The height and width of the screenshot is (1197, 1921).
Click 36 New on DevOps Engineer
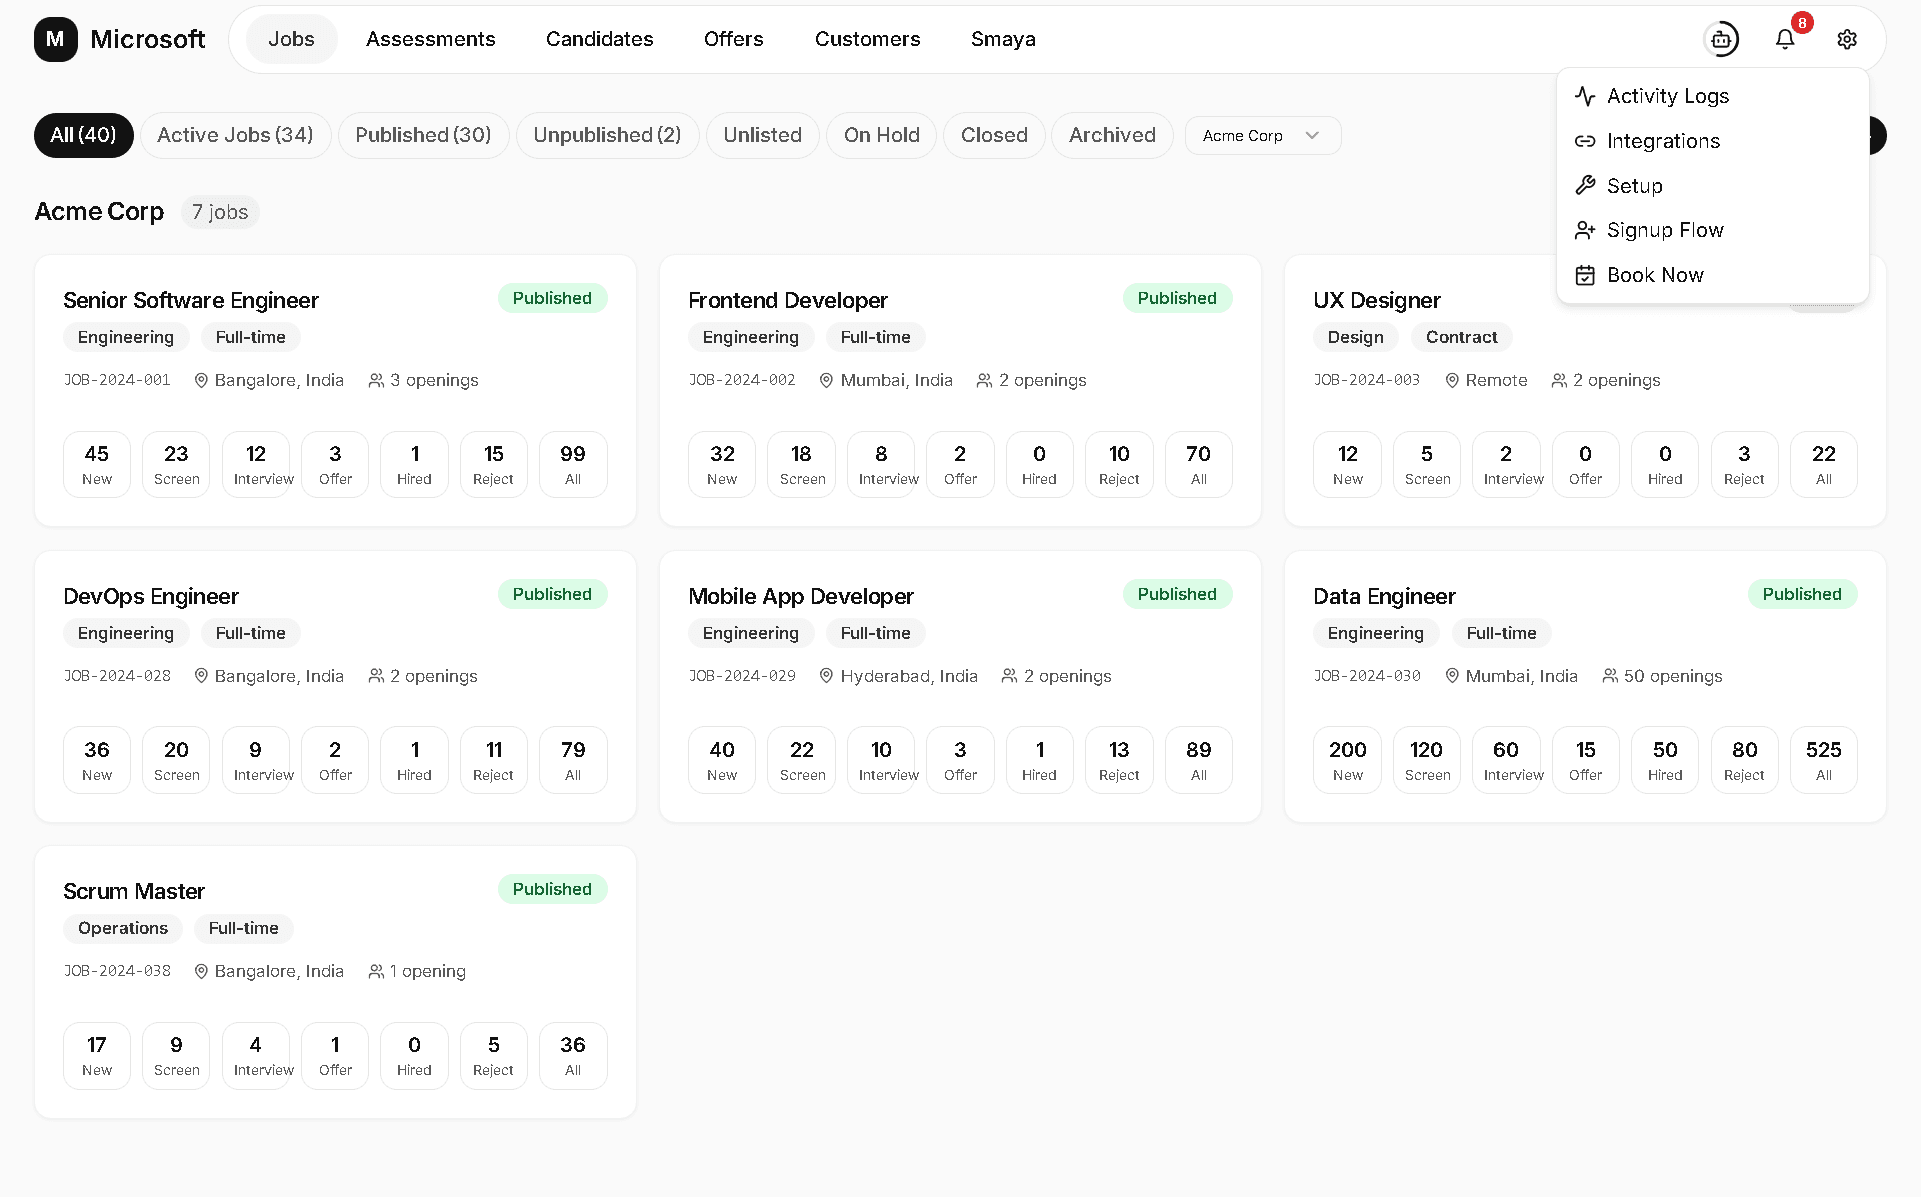pos(97,760)
